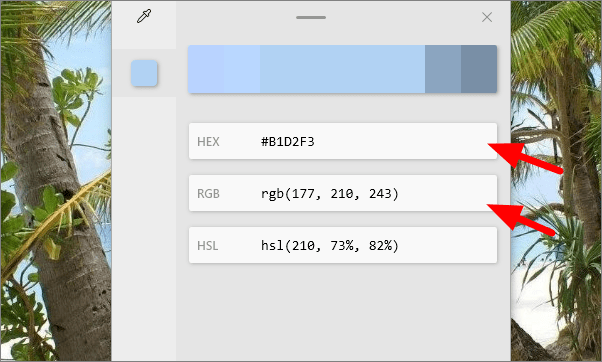Click the rgb(177, 210, 243) text

(x=330, y=193)
